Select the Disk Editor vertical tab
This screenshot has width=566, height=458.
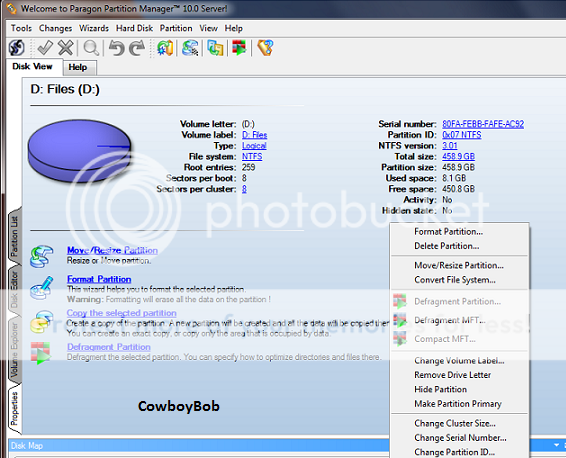coord(14,291)
